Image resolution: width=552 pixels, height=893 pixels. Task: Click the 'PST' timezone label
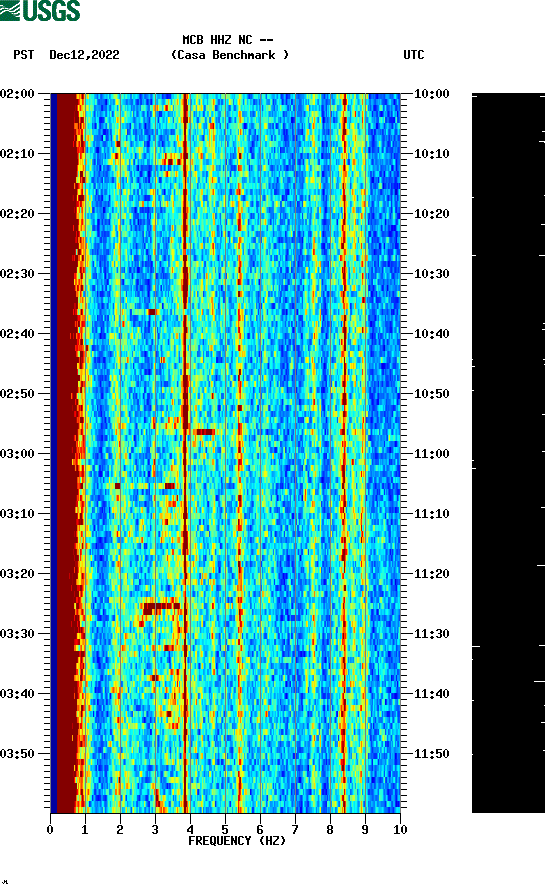[23, 55]
